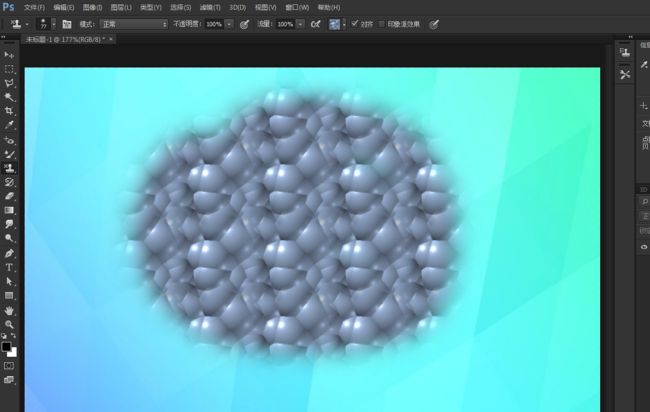Select the Hand tool
The image size is (650, 412).
[9, 310]
